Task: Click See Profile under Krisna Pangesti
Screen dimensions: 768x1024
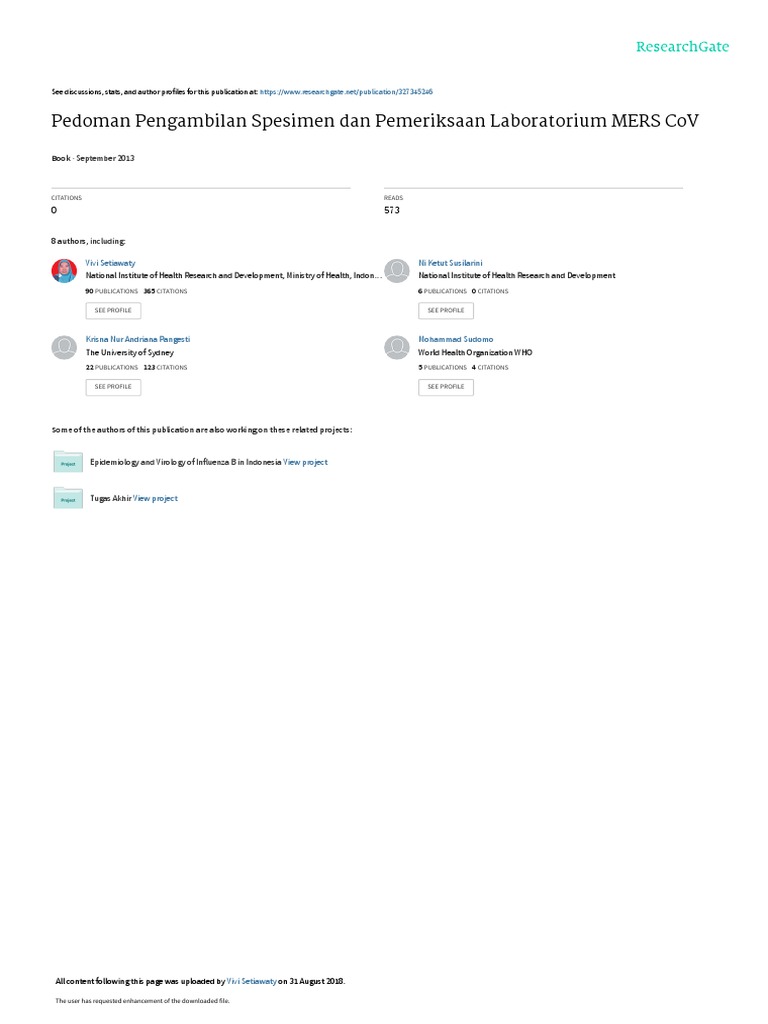Action: (113, 387)
